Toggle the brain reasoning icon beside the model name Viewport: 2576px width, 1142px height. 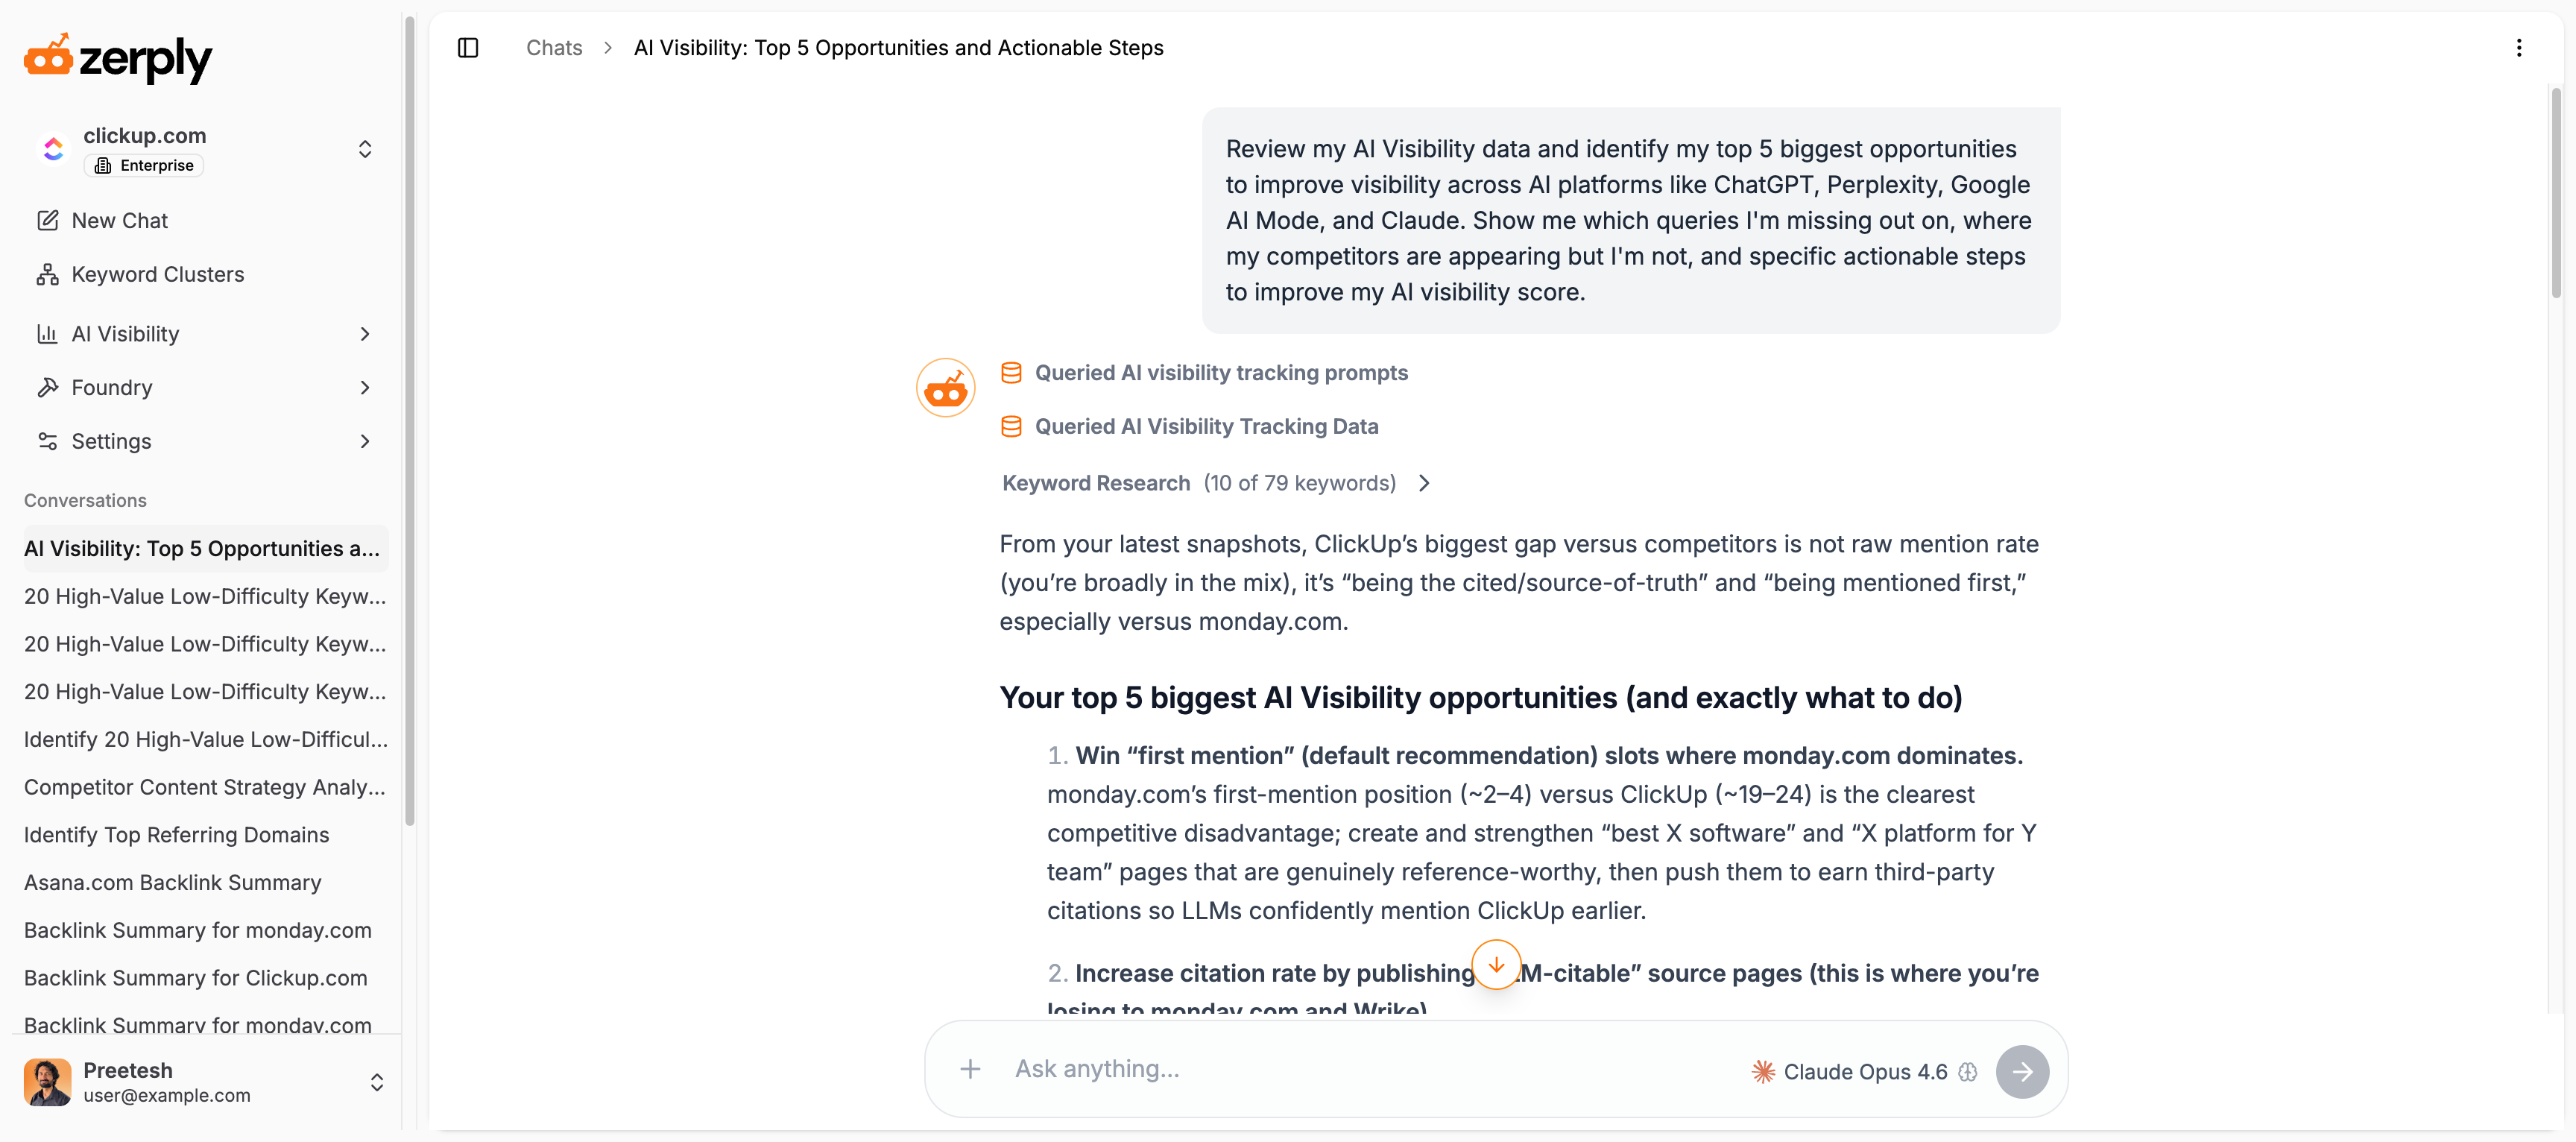coord(1968,1072)
